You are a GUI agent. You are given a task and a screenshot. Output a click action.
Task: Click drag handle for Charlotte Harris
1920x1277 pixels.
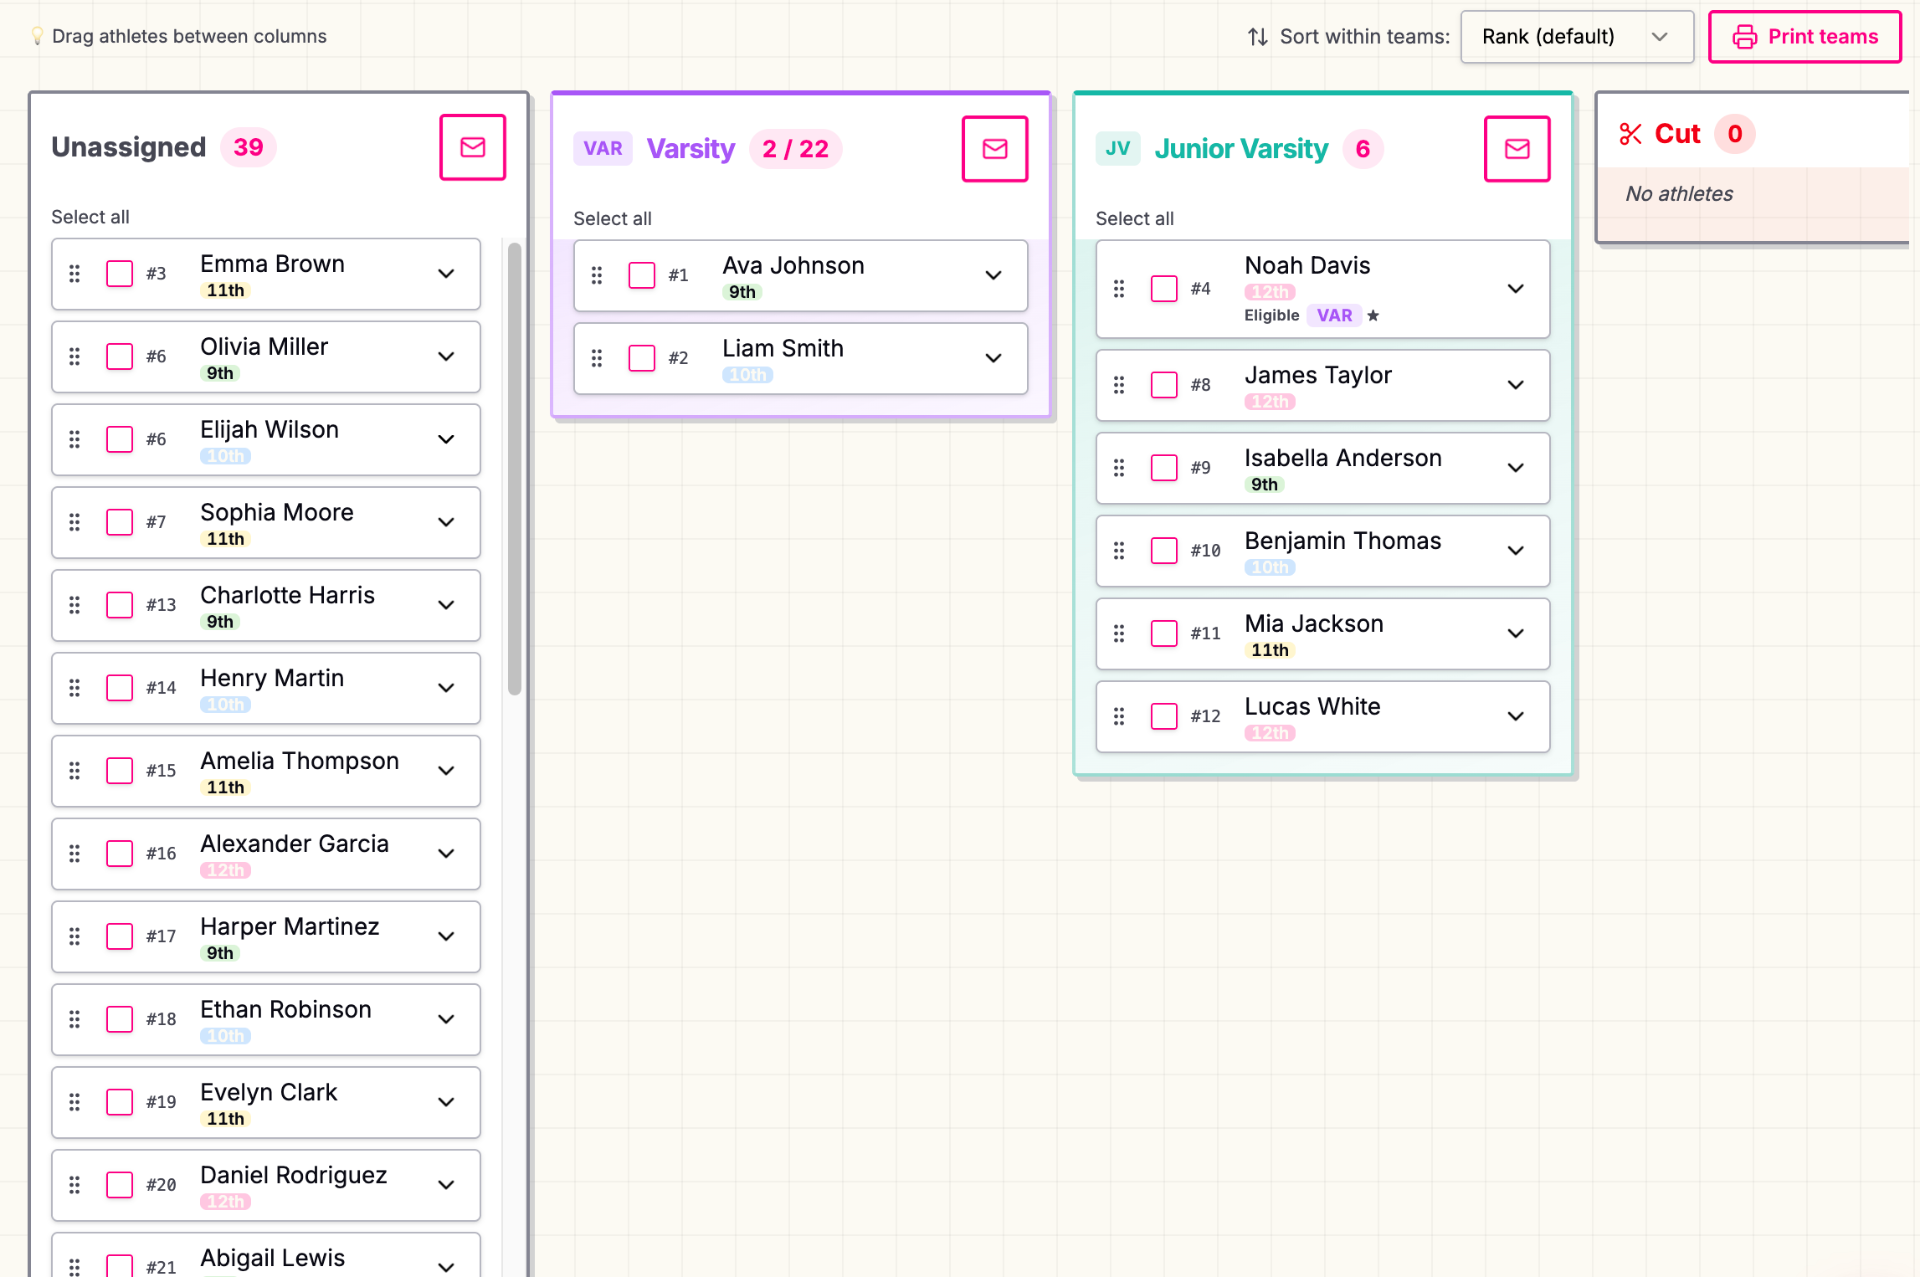(74, 605)
